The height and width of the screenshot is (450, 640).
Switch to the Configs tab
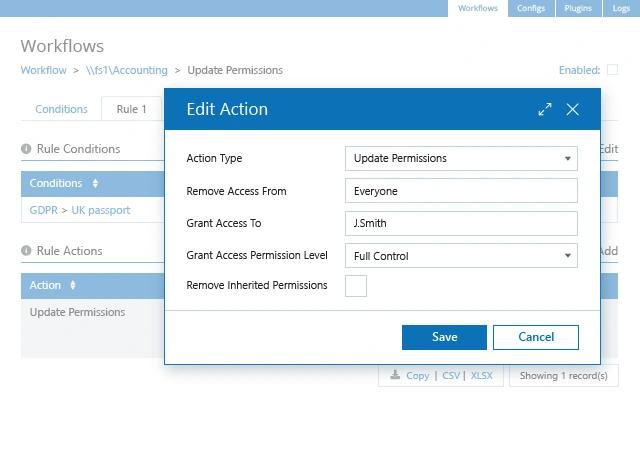[x=531, y=8]
